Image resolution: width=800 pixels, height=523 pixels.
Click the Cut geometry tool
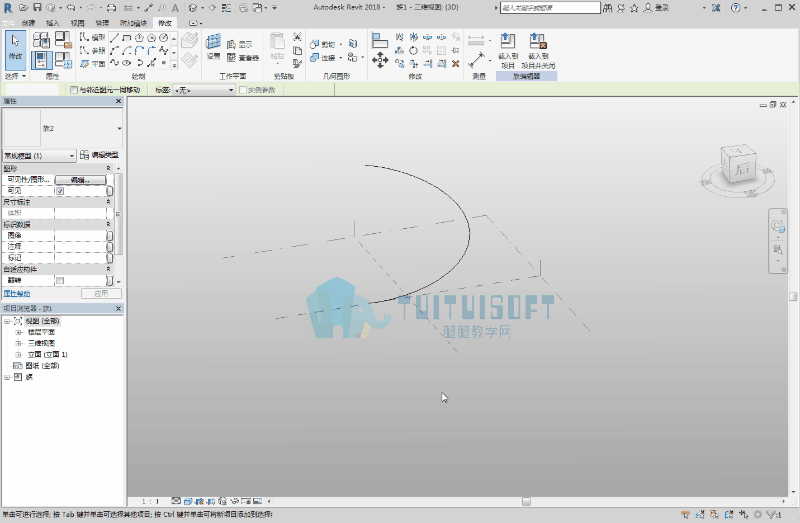tap(322, 44)
